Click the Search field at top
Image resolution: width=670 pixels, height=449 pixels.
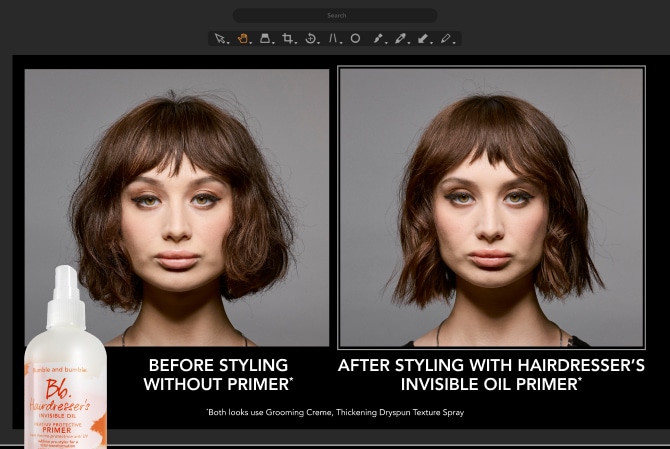pos(335,16)
